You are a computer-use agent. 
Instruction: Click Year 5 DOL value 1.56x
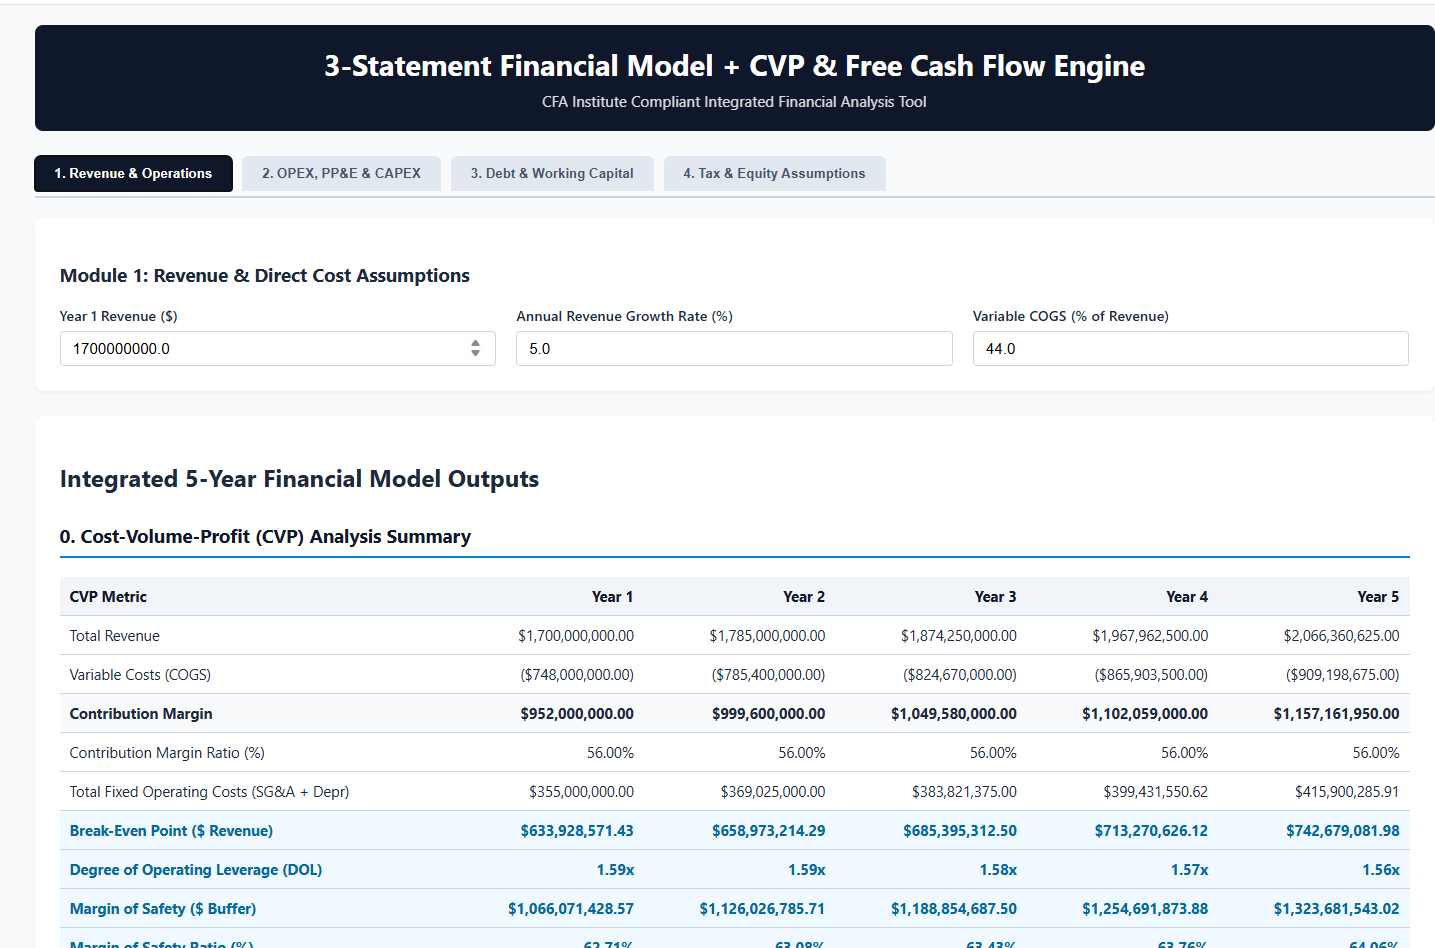tap(1381, 870)
